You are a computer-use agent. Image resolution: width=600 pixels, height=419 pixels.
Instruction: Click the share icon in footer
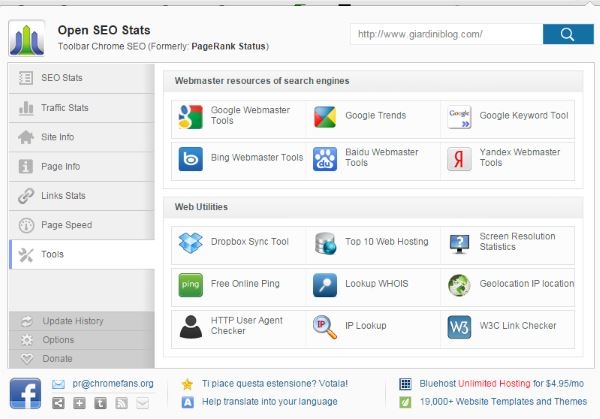58,403
